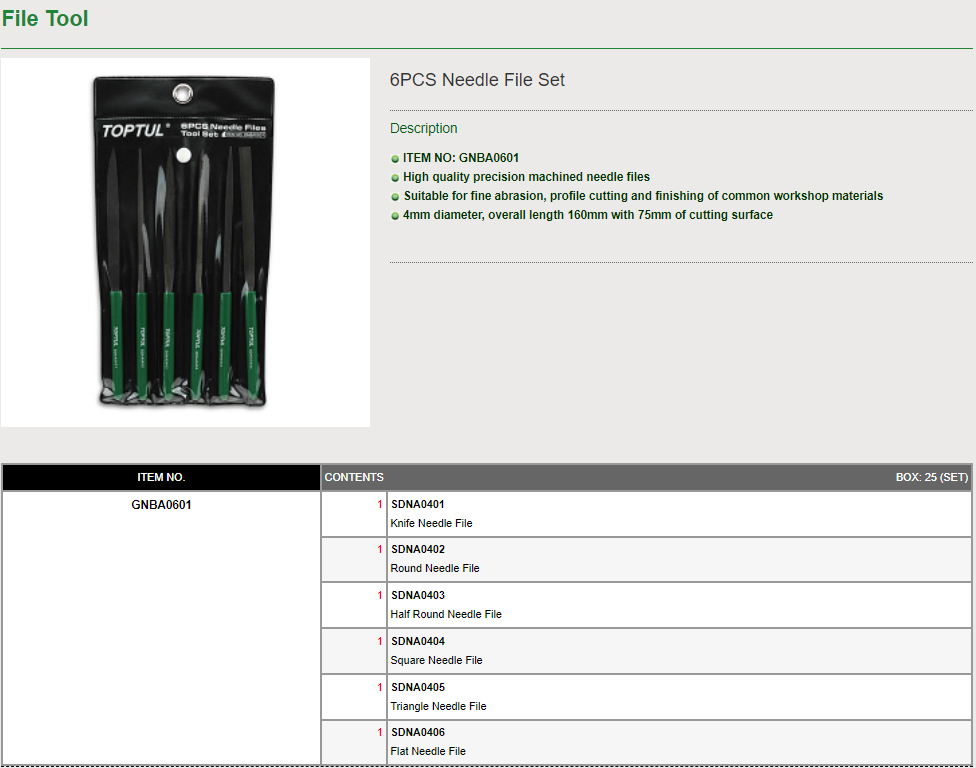This screenshot has height=768, width=976.
Task: Click the 'Flat Needle File' row text
Action: click(428, 751)
